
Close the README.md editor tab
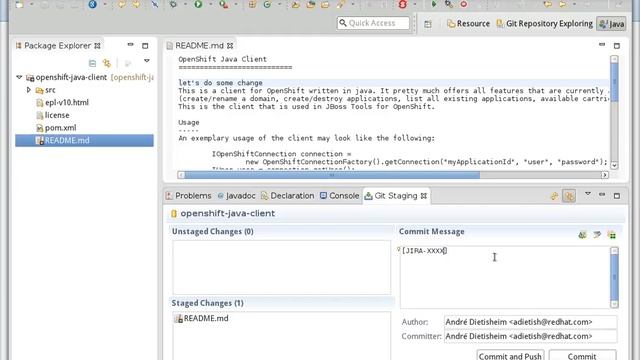[230, 46]
